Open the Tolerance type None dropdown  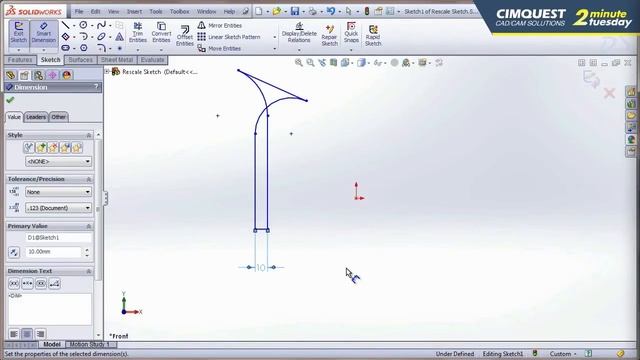(58, 192)
